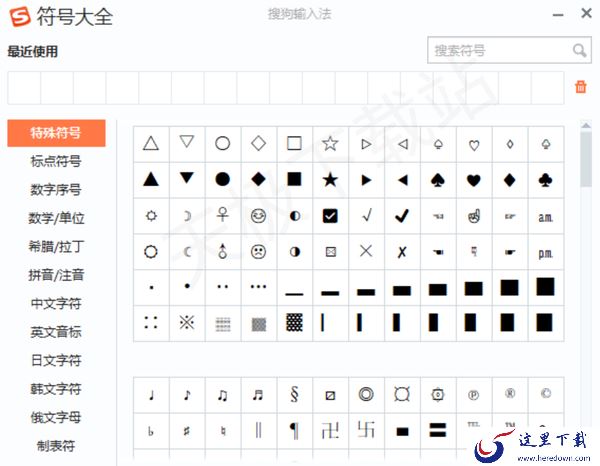The width and height of the screenshot is (600, 466).
Task: Click the scrollbar up arrow
Action: [x=586, y=125]
